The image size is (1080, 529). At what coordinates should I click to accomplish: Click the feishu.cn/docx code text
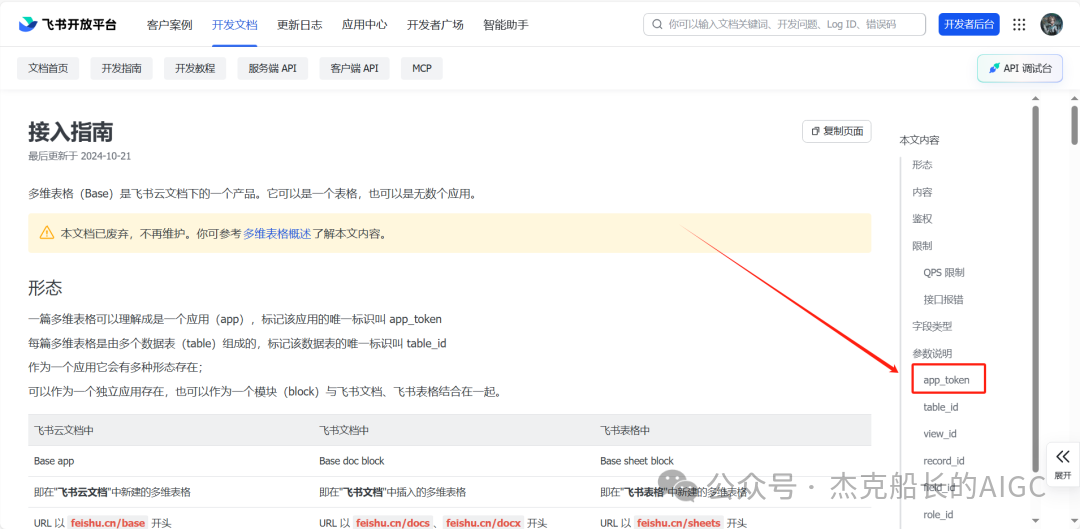(483, 523)
